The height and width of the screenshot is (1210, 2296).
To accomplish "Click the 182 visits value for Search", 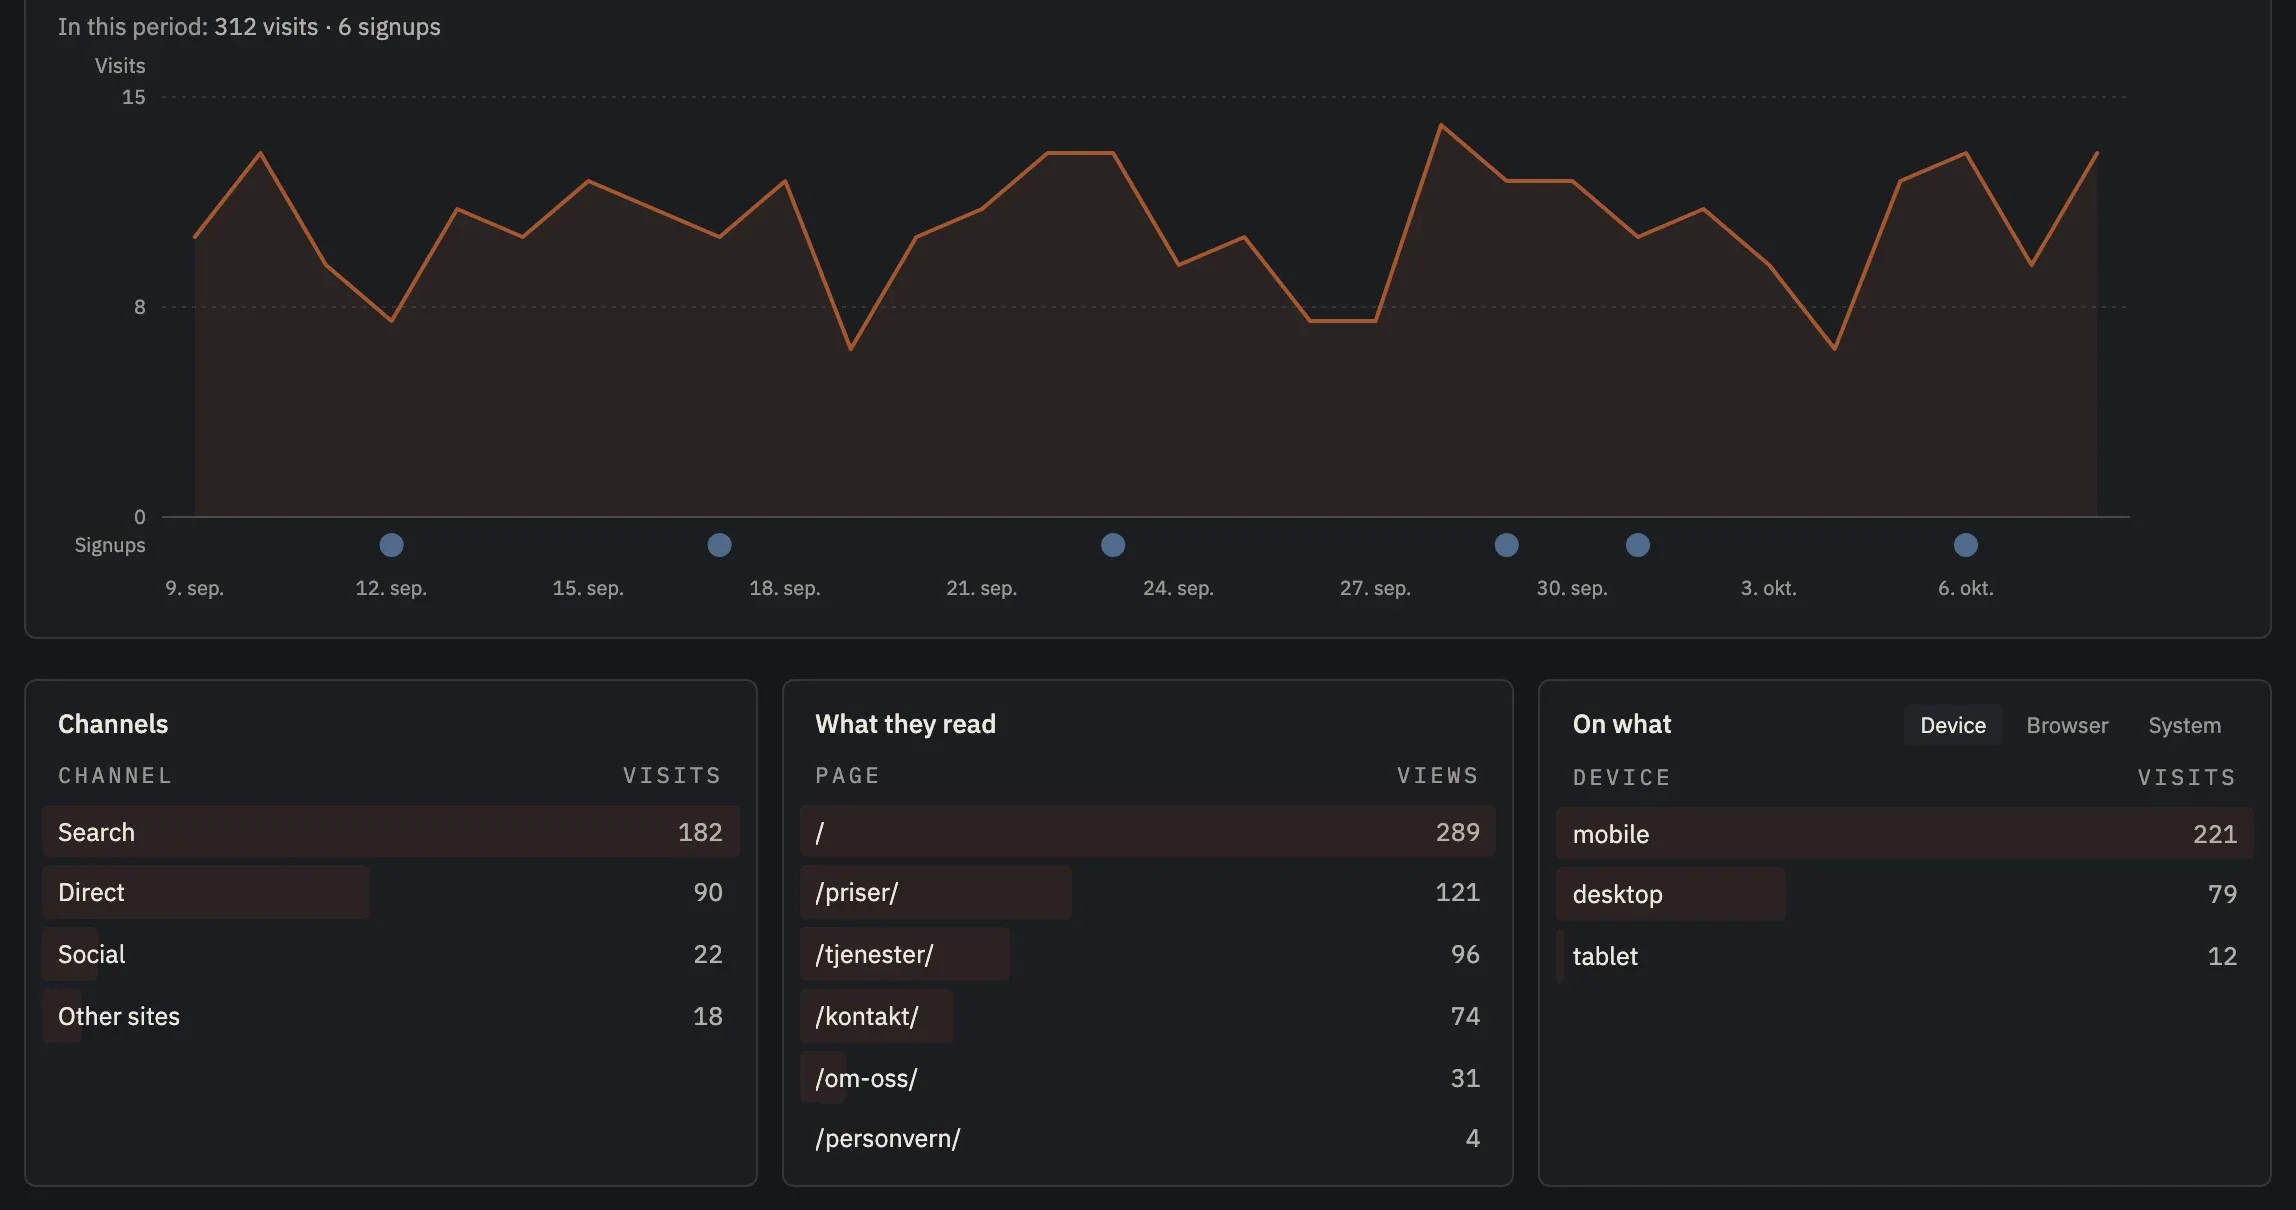I will pos(700,832).
